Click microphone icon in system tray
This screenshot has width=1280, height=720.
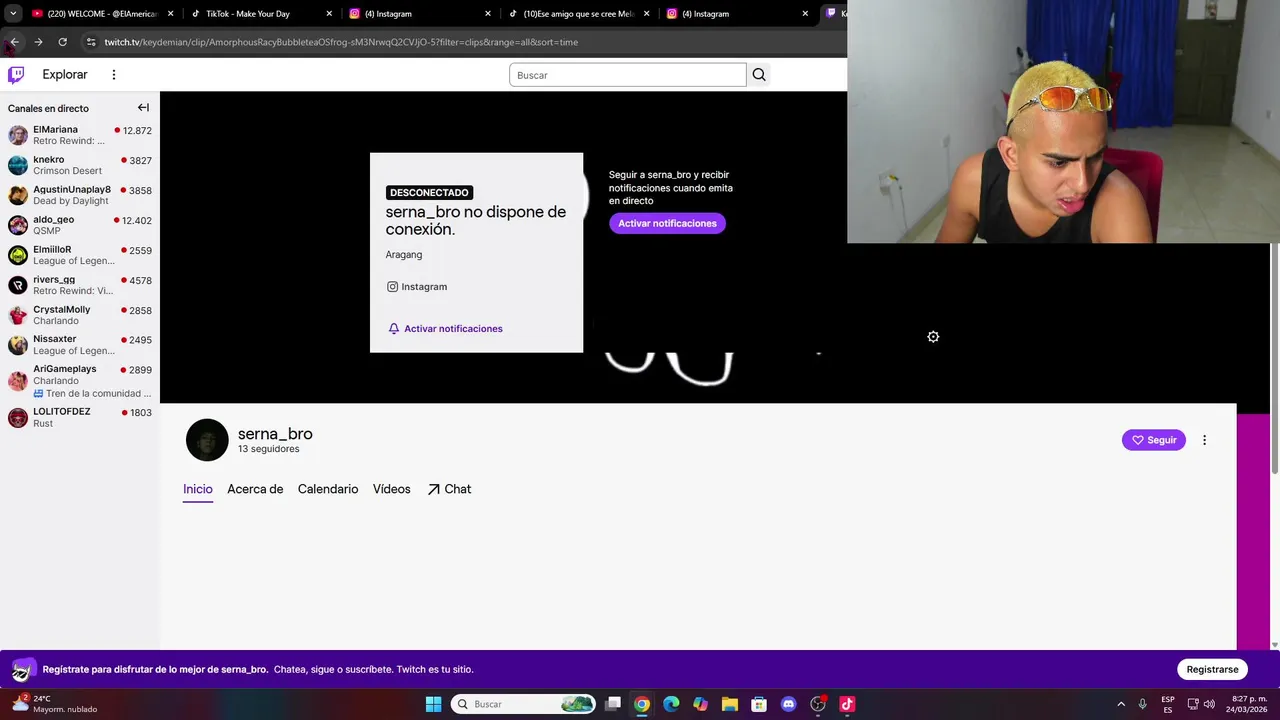[1142, 704]
